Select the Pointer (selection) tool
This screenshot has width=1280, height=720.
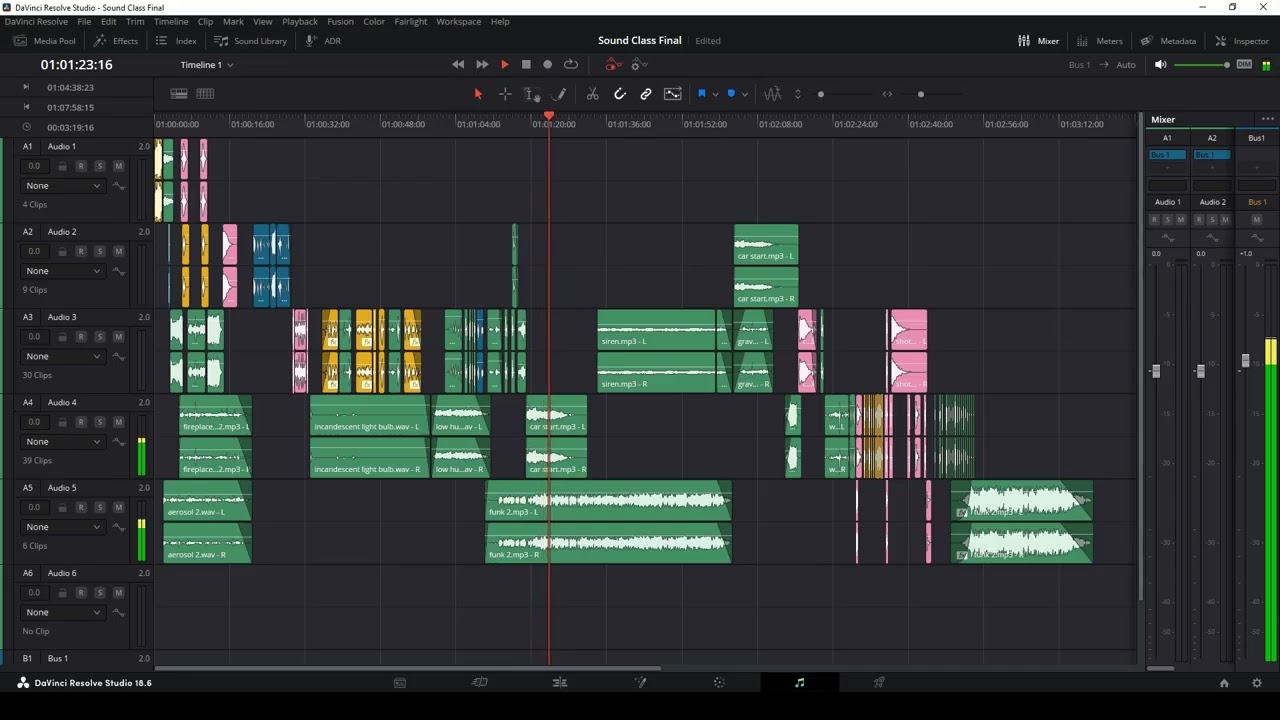[x=478, y=94]
